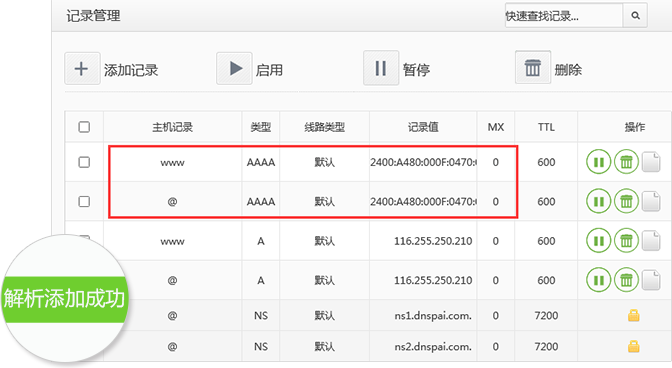The image size is (672, 368).
Task: Open note icon for @ AAAA record
Action: click(x=651, y=201)
